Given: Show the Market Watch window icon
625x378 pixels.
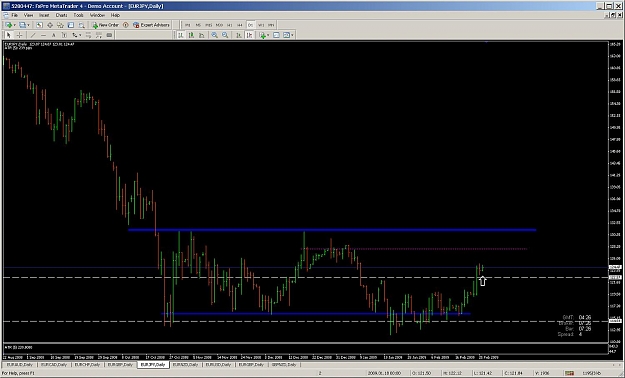Looking at the screenshot, I should [x=39, y=25].
